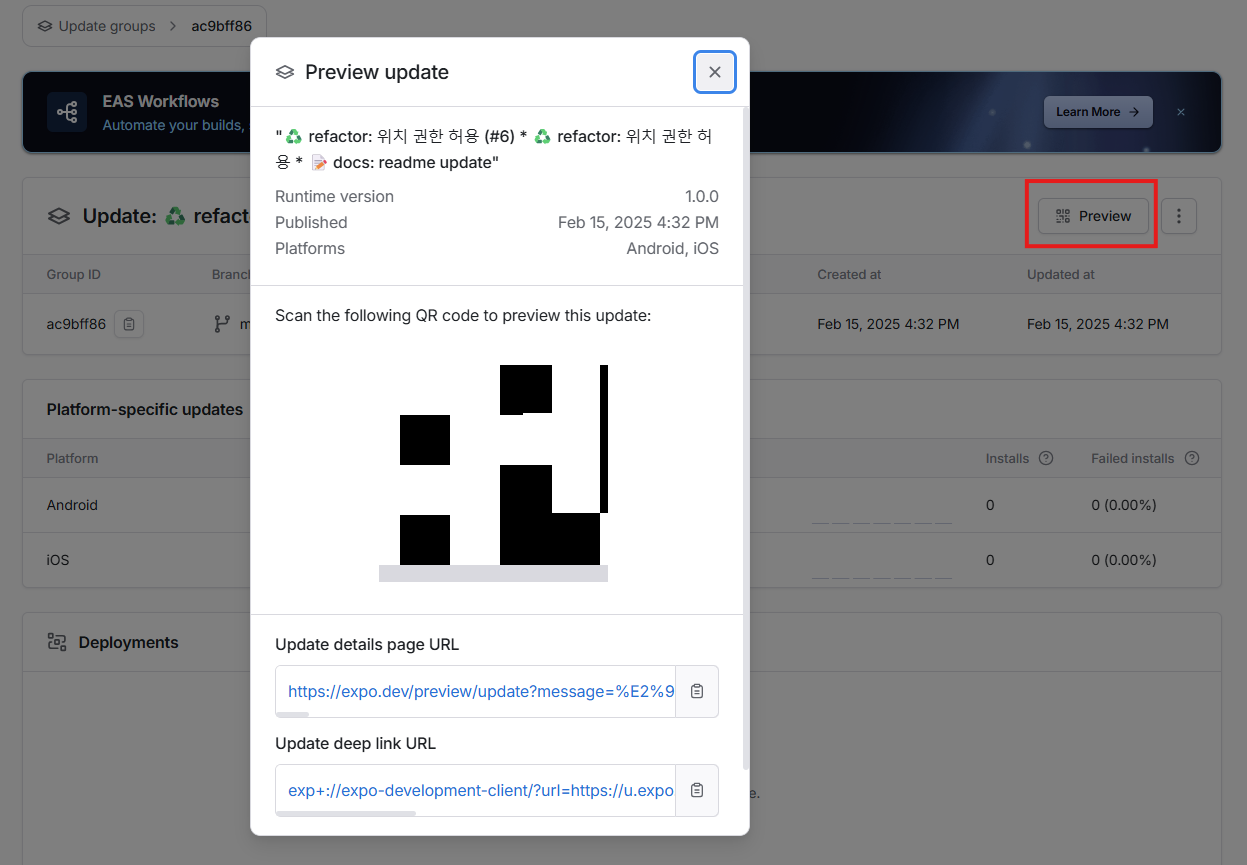1247x865 pixels.
Task: Click Android failed installs 0 (0.00%)
Action: (1124, 505)
